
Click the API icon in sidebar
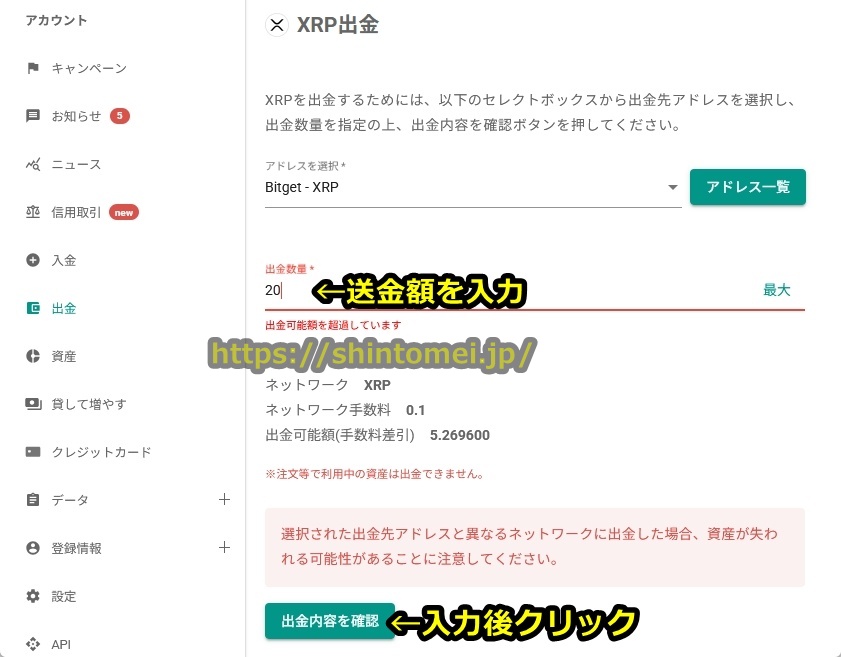point(33,644)
